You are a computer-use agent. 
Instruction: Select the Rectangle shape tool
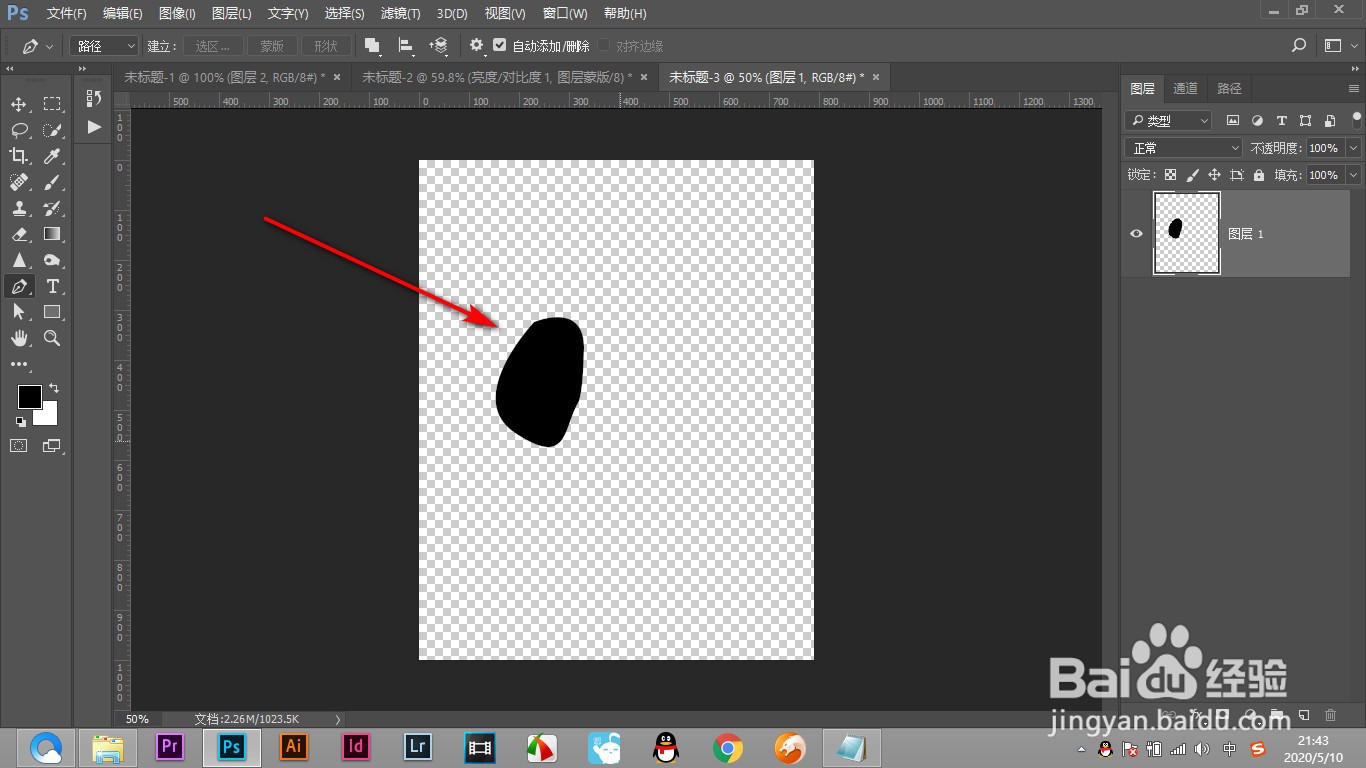click(52, 312)
